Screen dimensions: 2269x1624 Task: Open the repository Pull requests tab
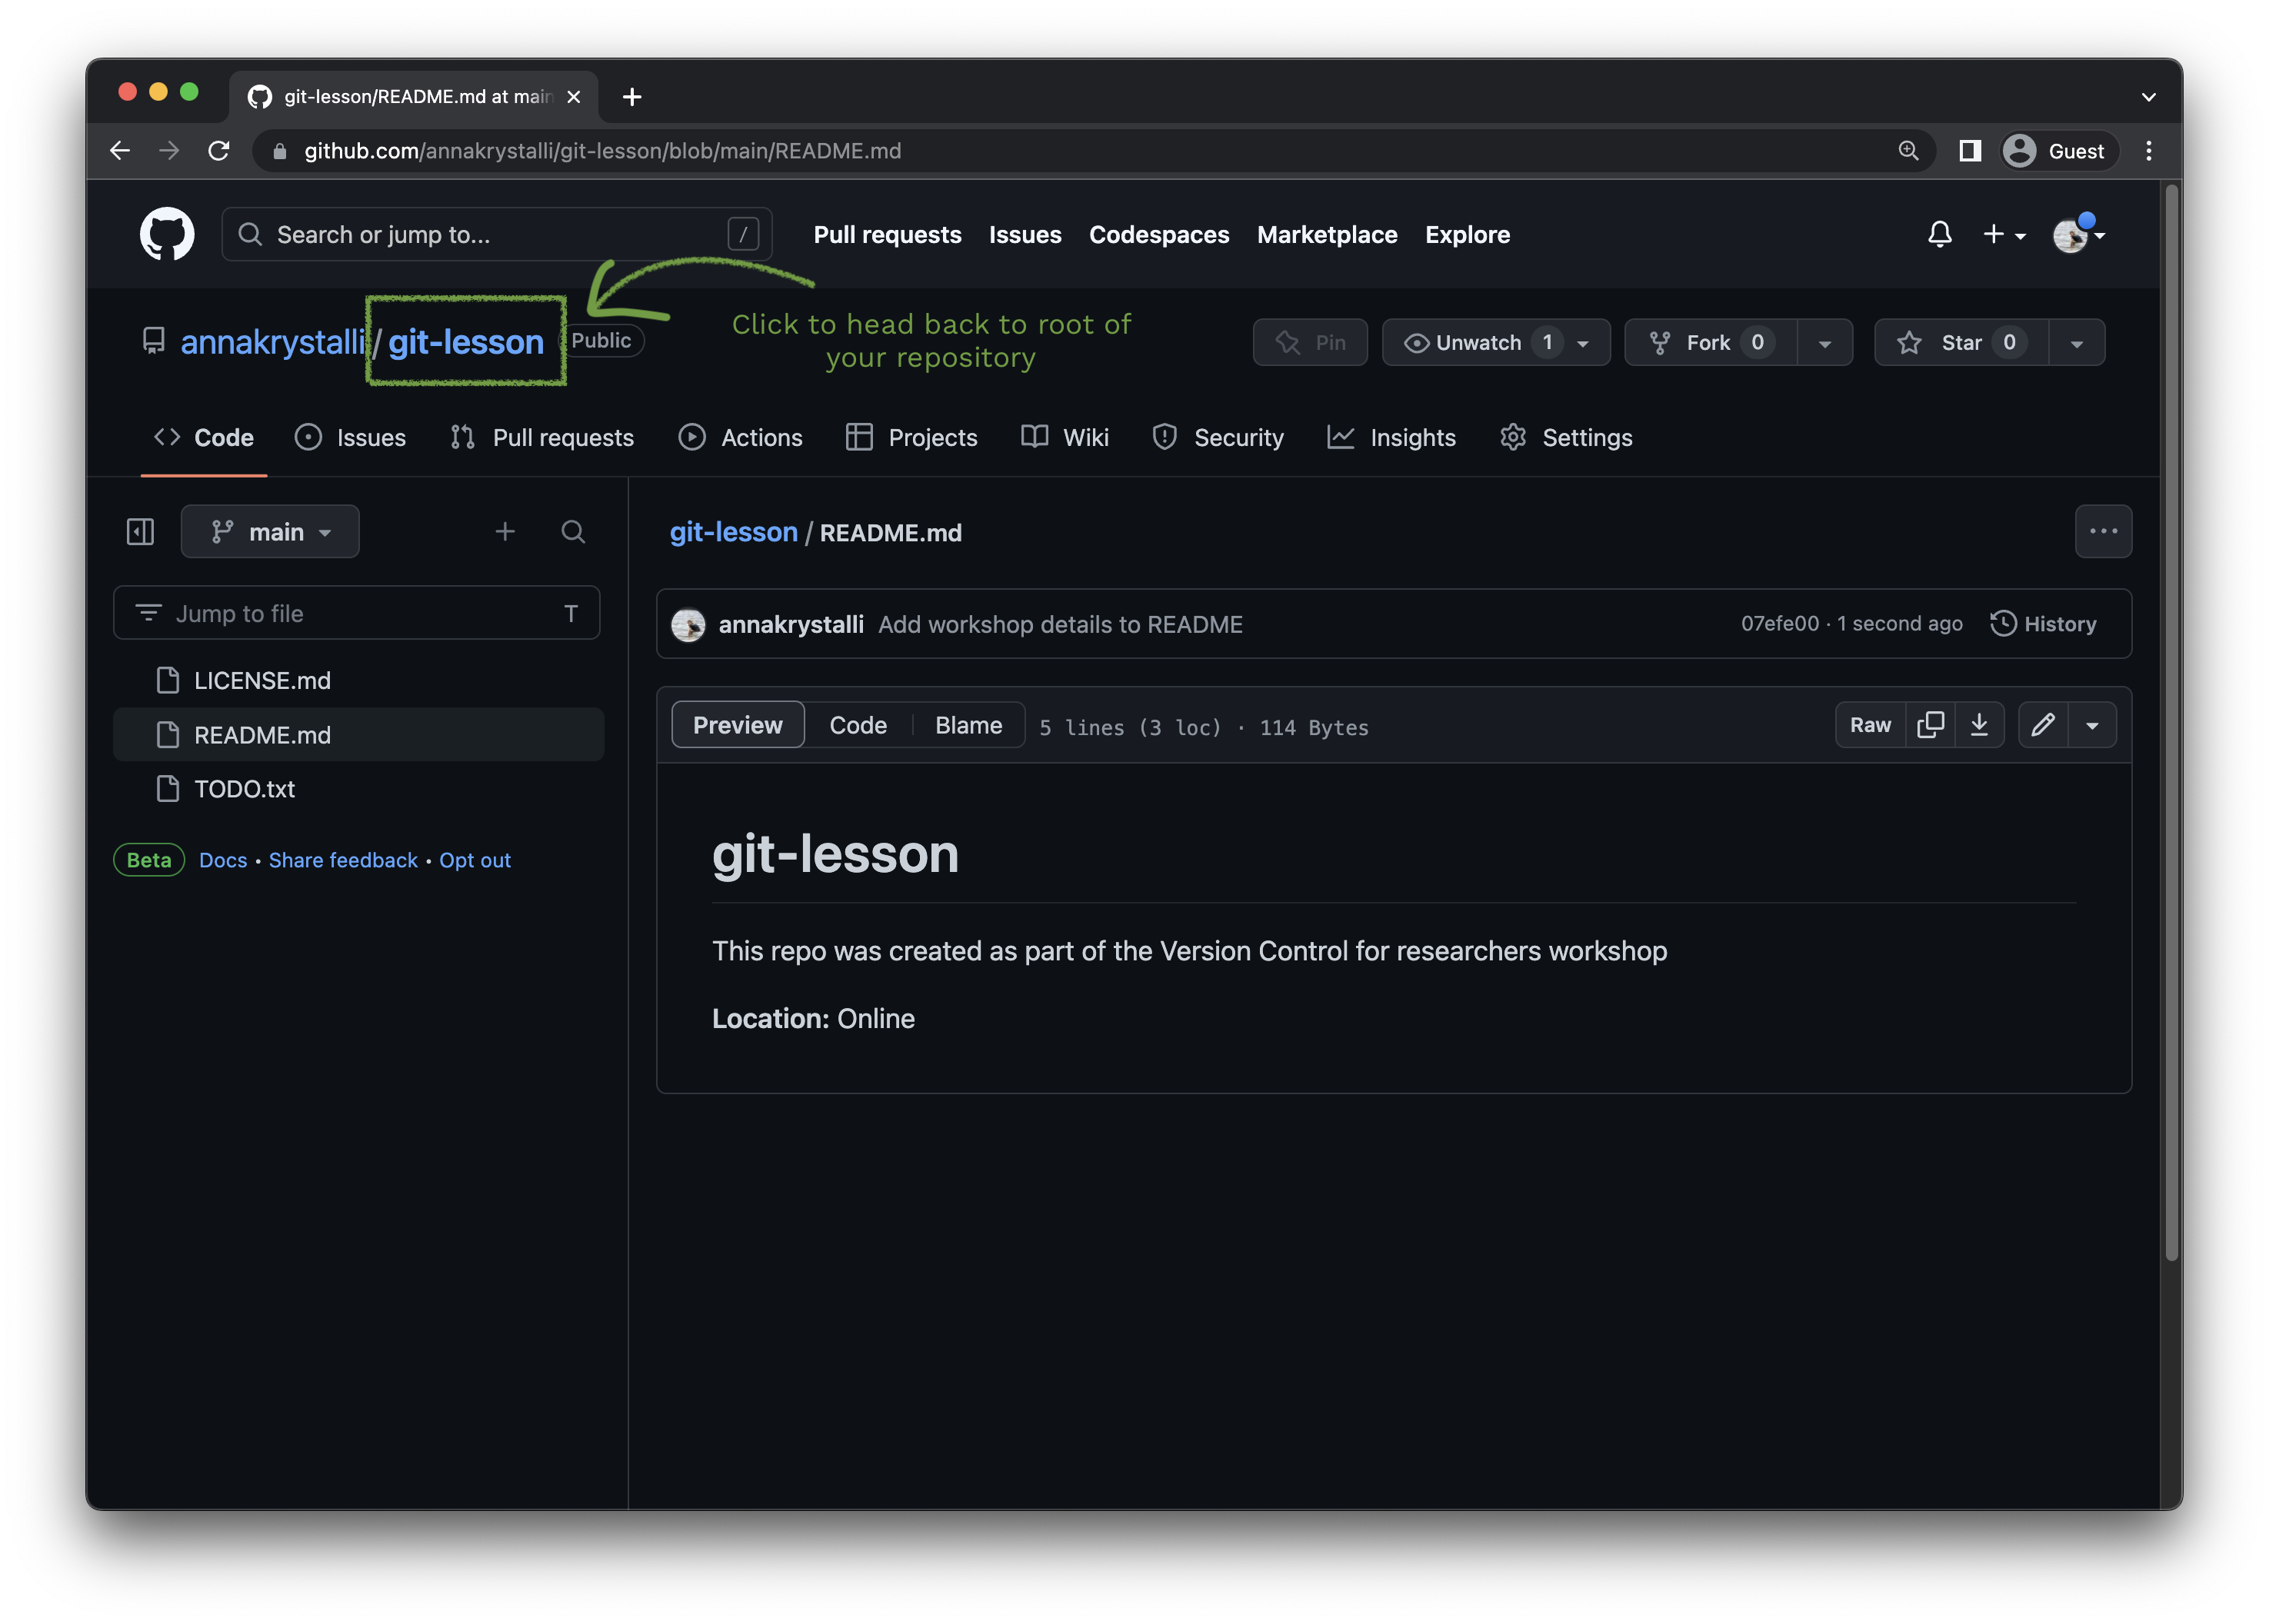tap(542, 437)
